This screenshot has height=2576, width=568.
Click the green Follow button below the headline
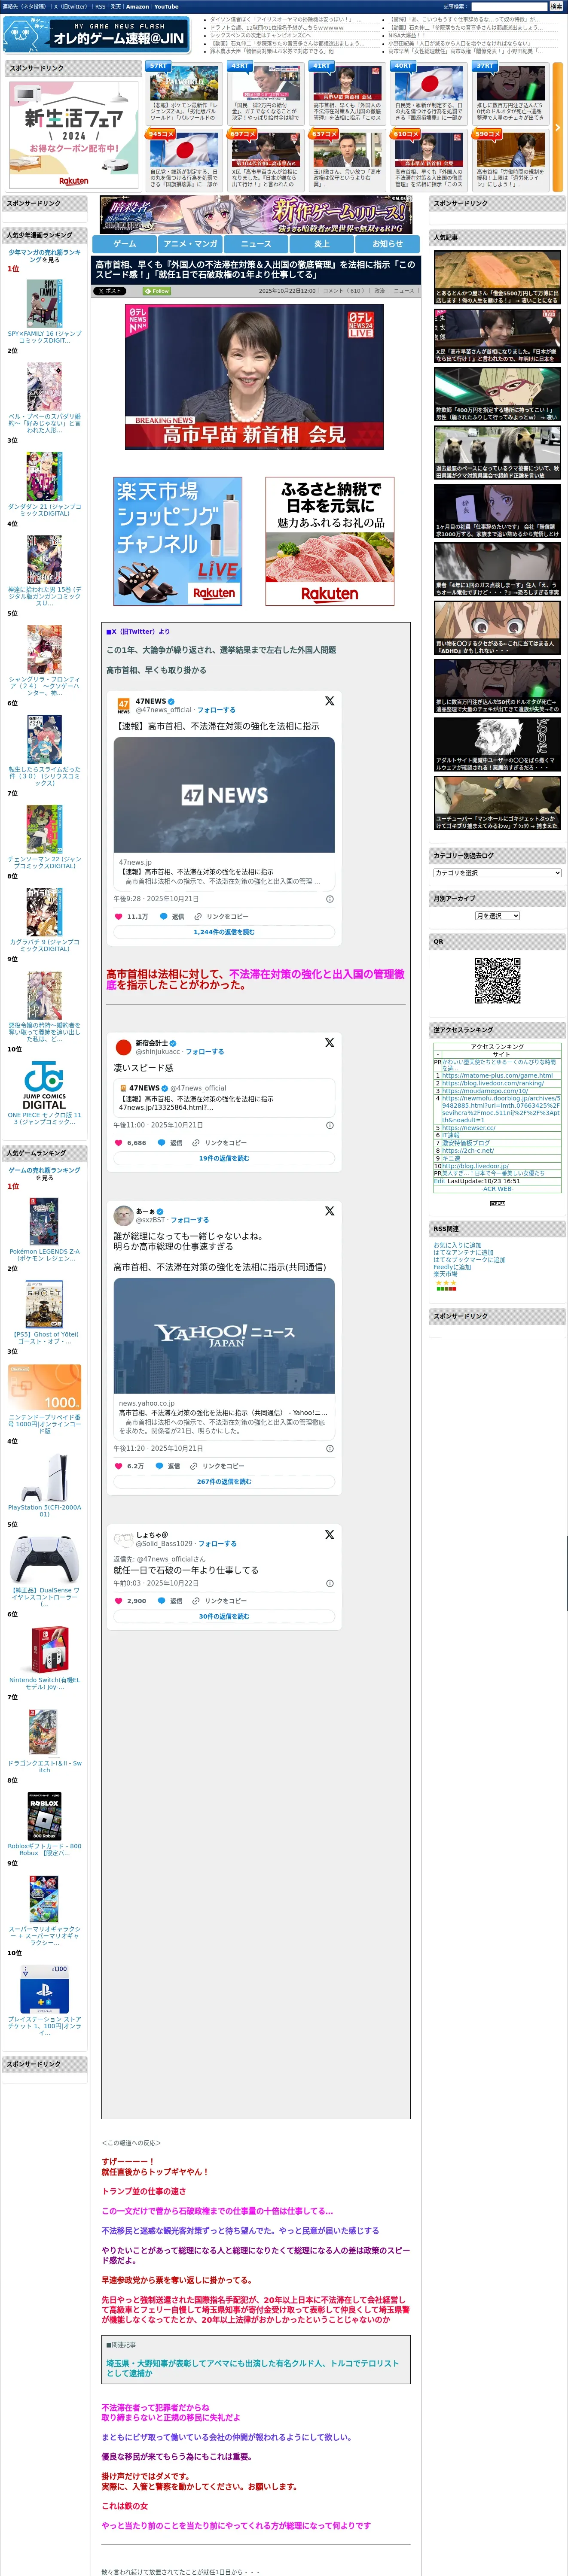pos(157,291)
